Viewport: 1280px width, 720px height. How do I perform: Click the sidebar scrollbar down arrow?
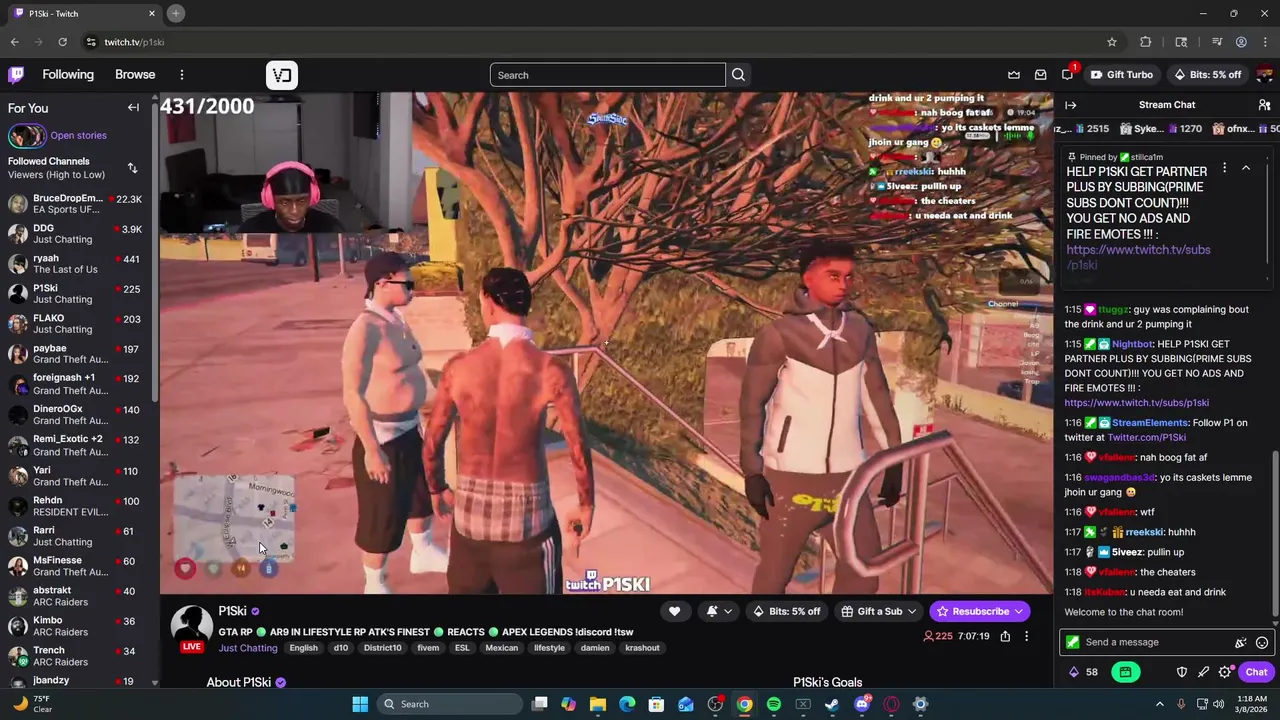pyautogui.click(x=155, y=682)
